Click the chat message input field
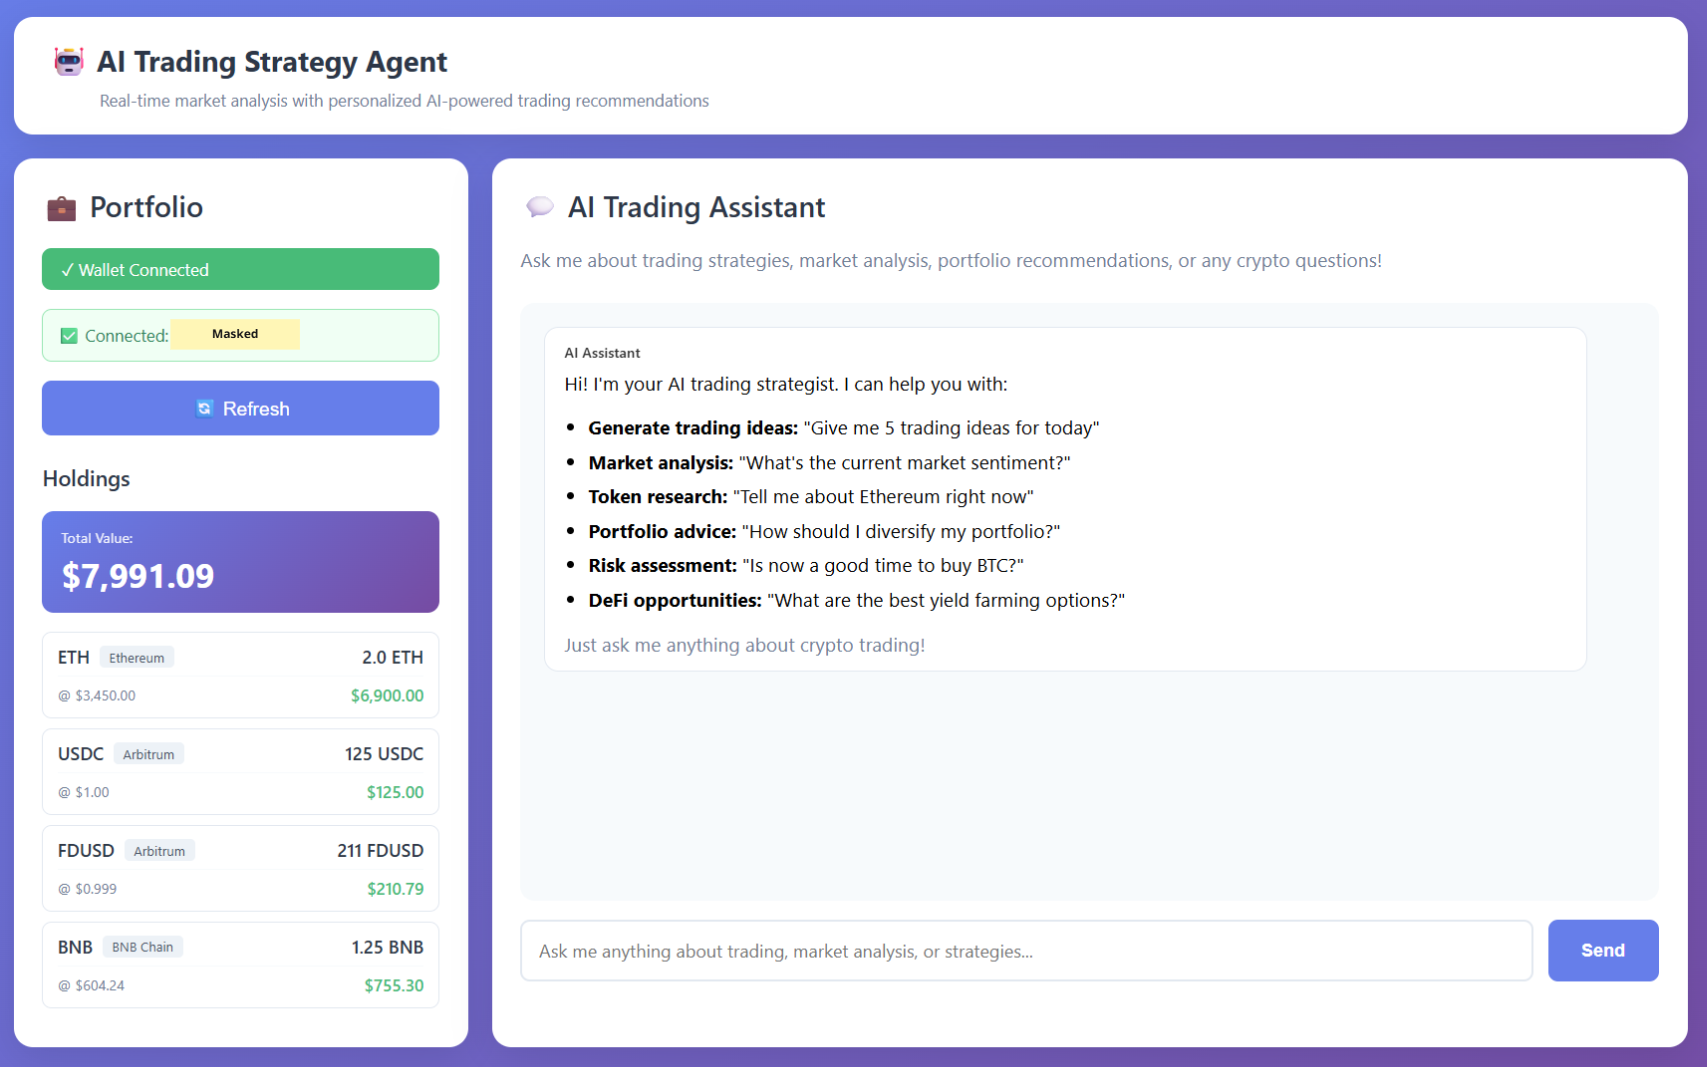Viewport: 1707px width, 1067px height. (1026, 951)
